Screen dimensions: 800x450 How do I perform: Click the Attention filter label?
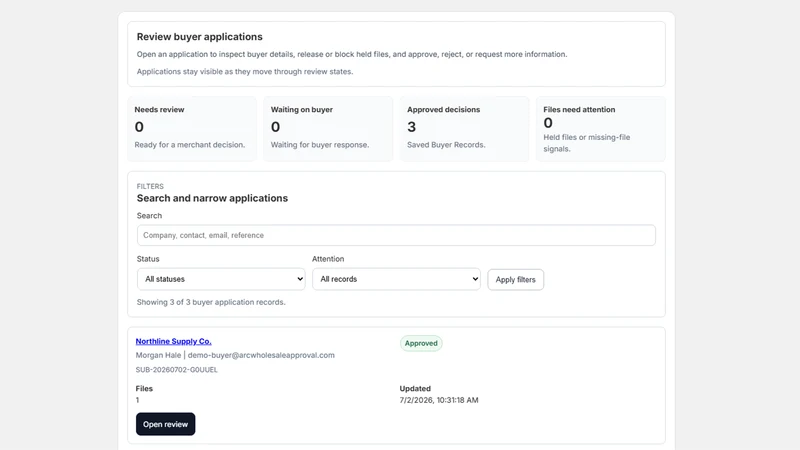[328, 259]
